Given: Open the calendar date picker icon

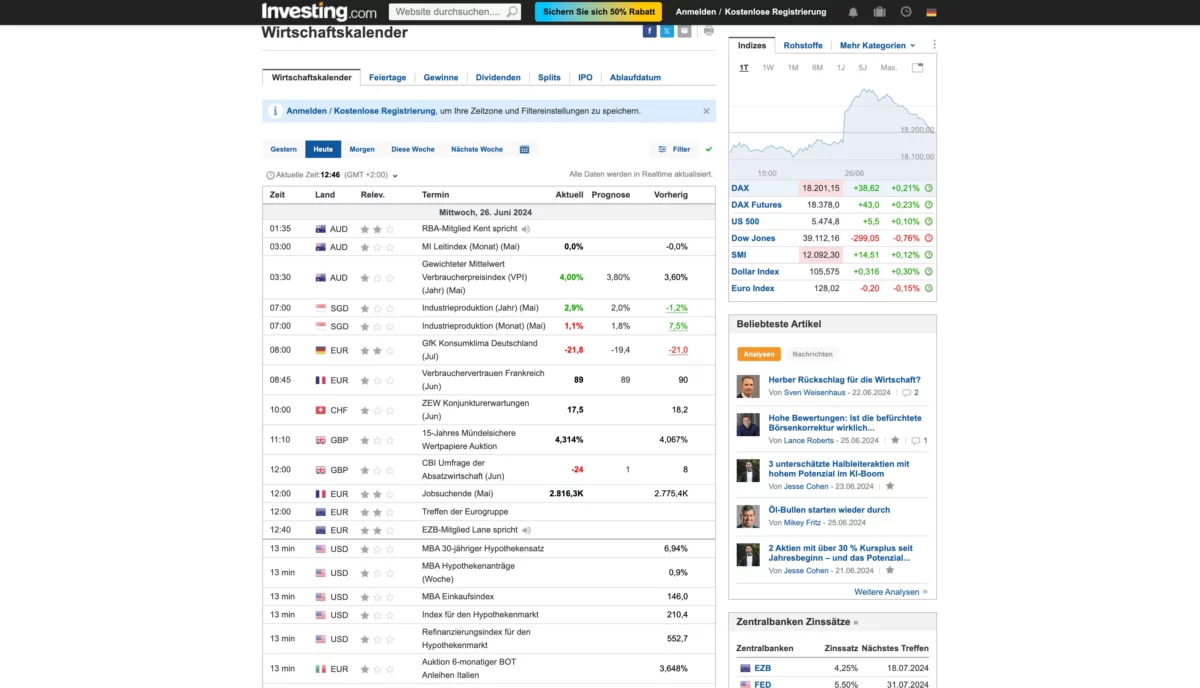Looking at the screenshot, I should point(525,148).
